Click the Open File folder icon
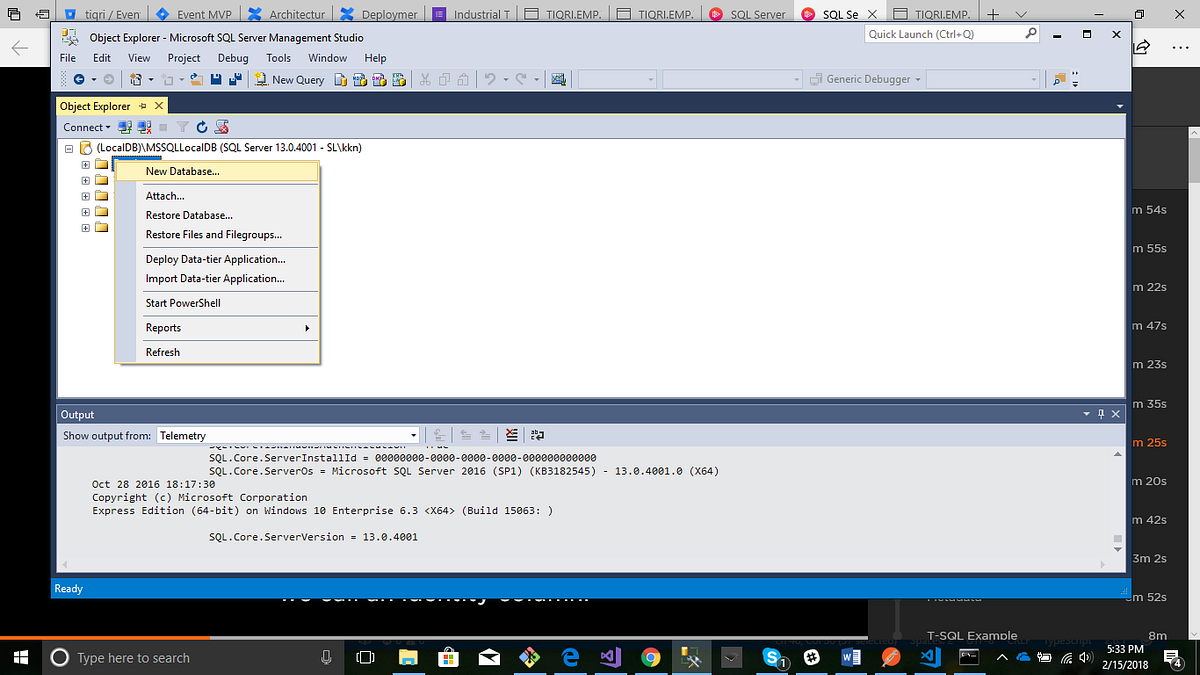Image resolution: width=1200 pixels, height=675 pixels. tap(196, 79)
